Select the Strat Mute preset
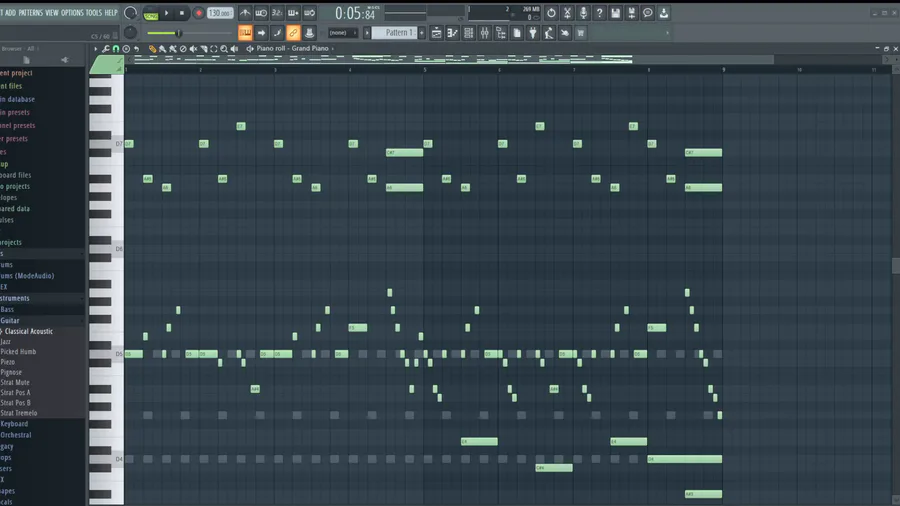 15,382
